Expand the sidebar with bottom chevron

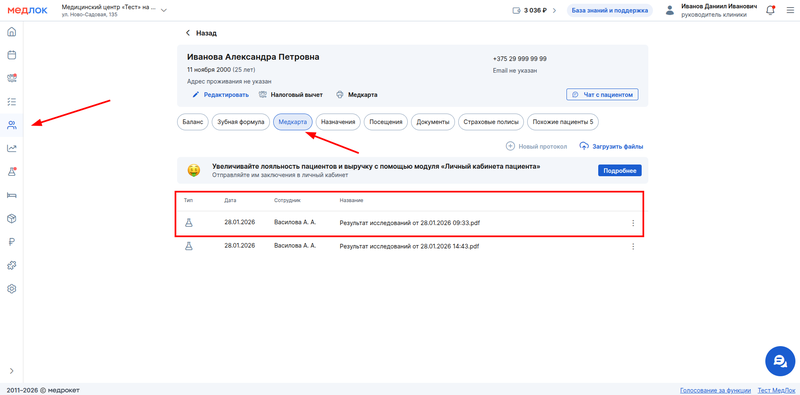click(12, 371)
